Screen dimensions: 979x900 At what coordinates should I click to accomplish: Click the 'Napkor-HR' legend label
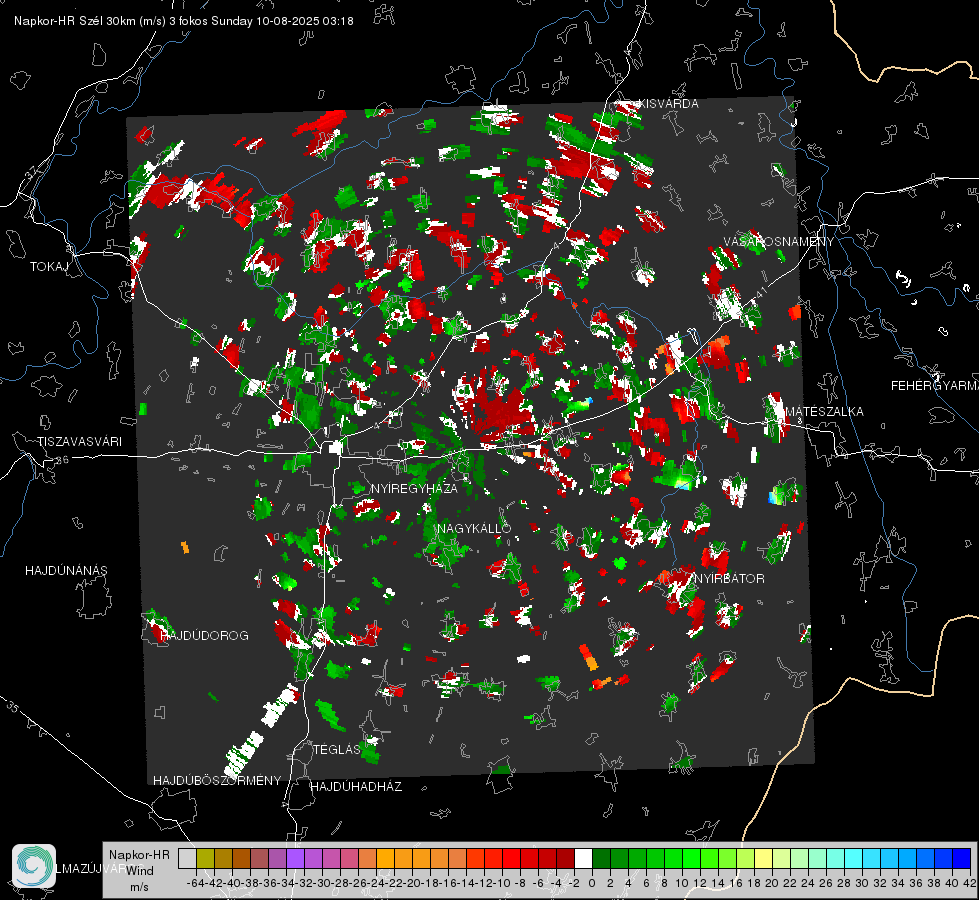[x=139, y=854]
